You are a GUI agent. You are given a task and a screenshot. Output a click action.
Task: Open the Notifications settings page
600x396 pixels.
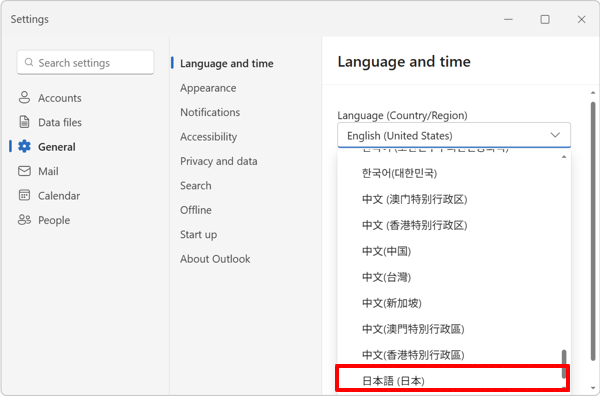pyautogui.click(x=210, y=112)
